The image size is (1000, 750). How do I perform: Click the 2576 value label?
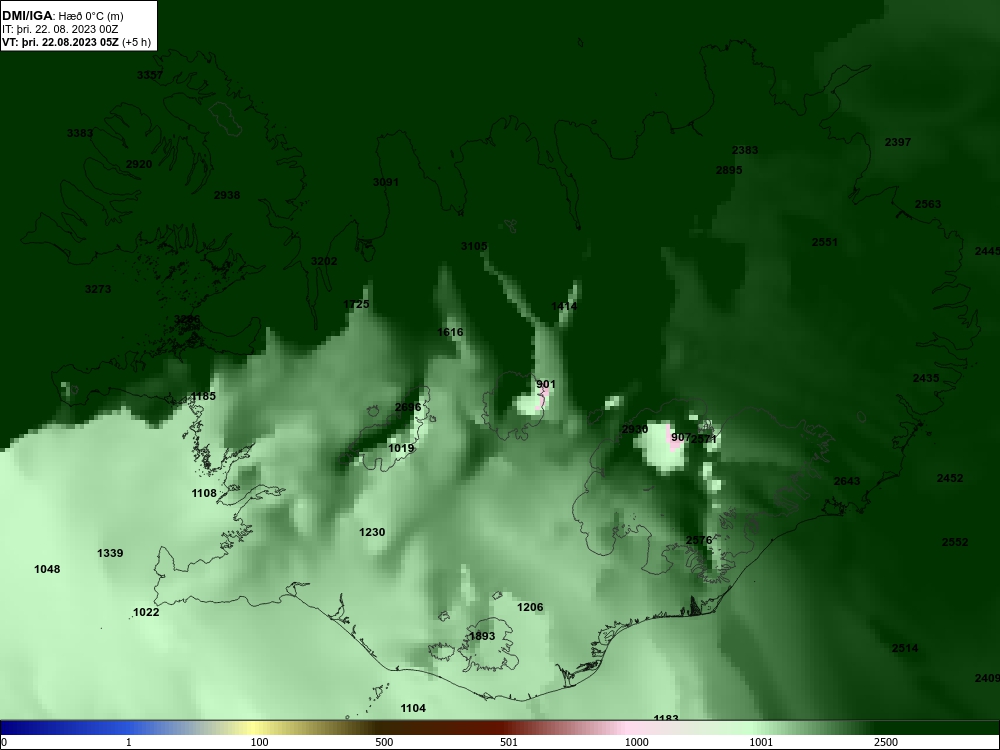pos(699,541)
